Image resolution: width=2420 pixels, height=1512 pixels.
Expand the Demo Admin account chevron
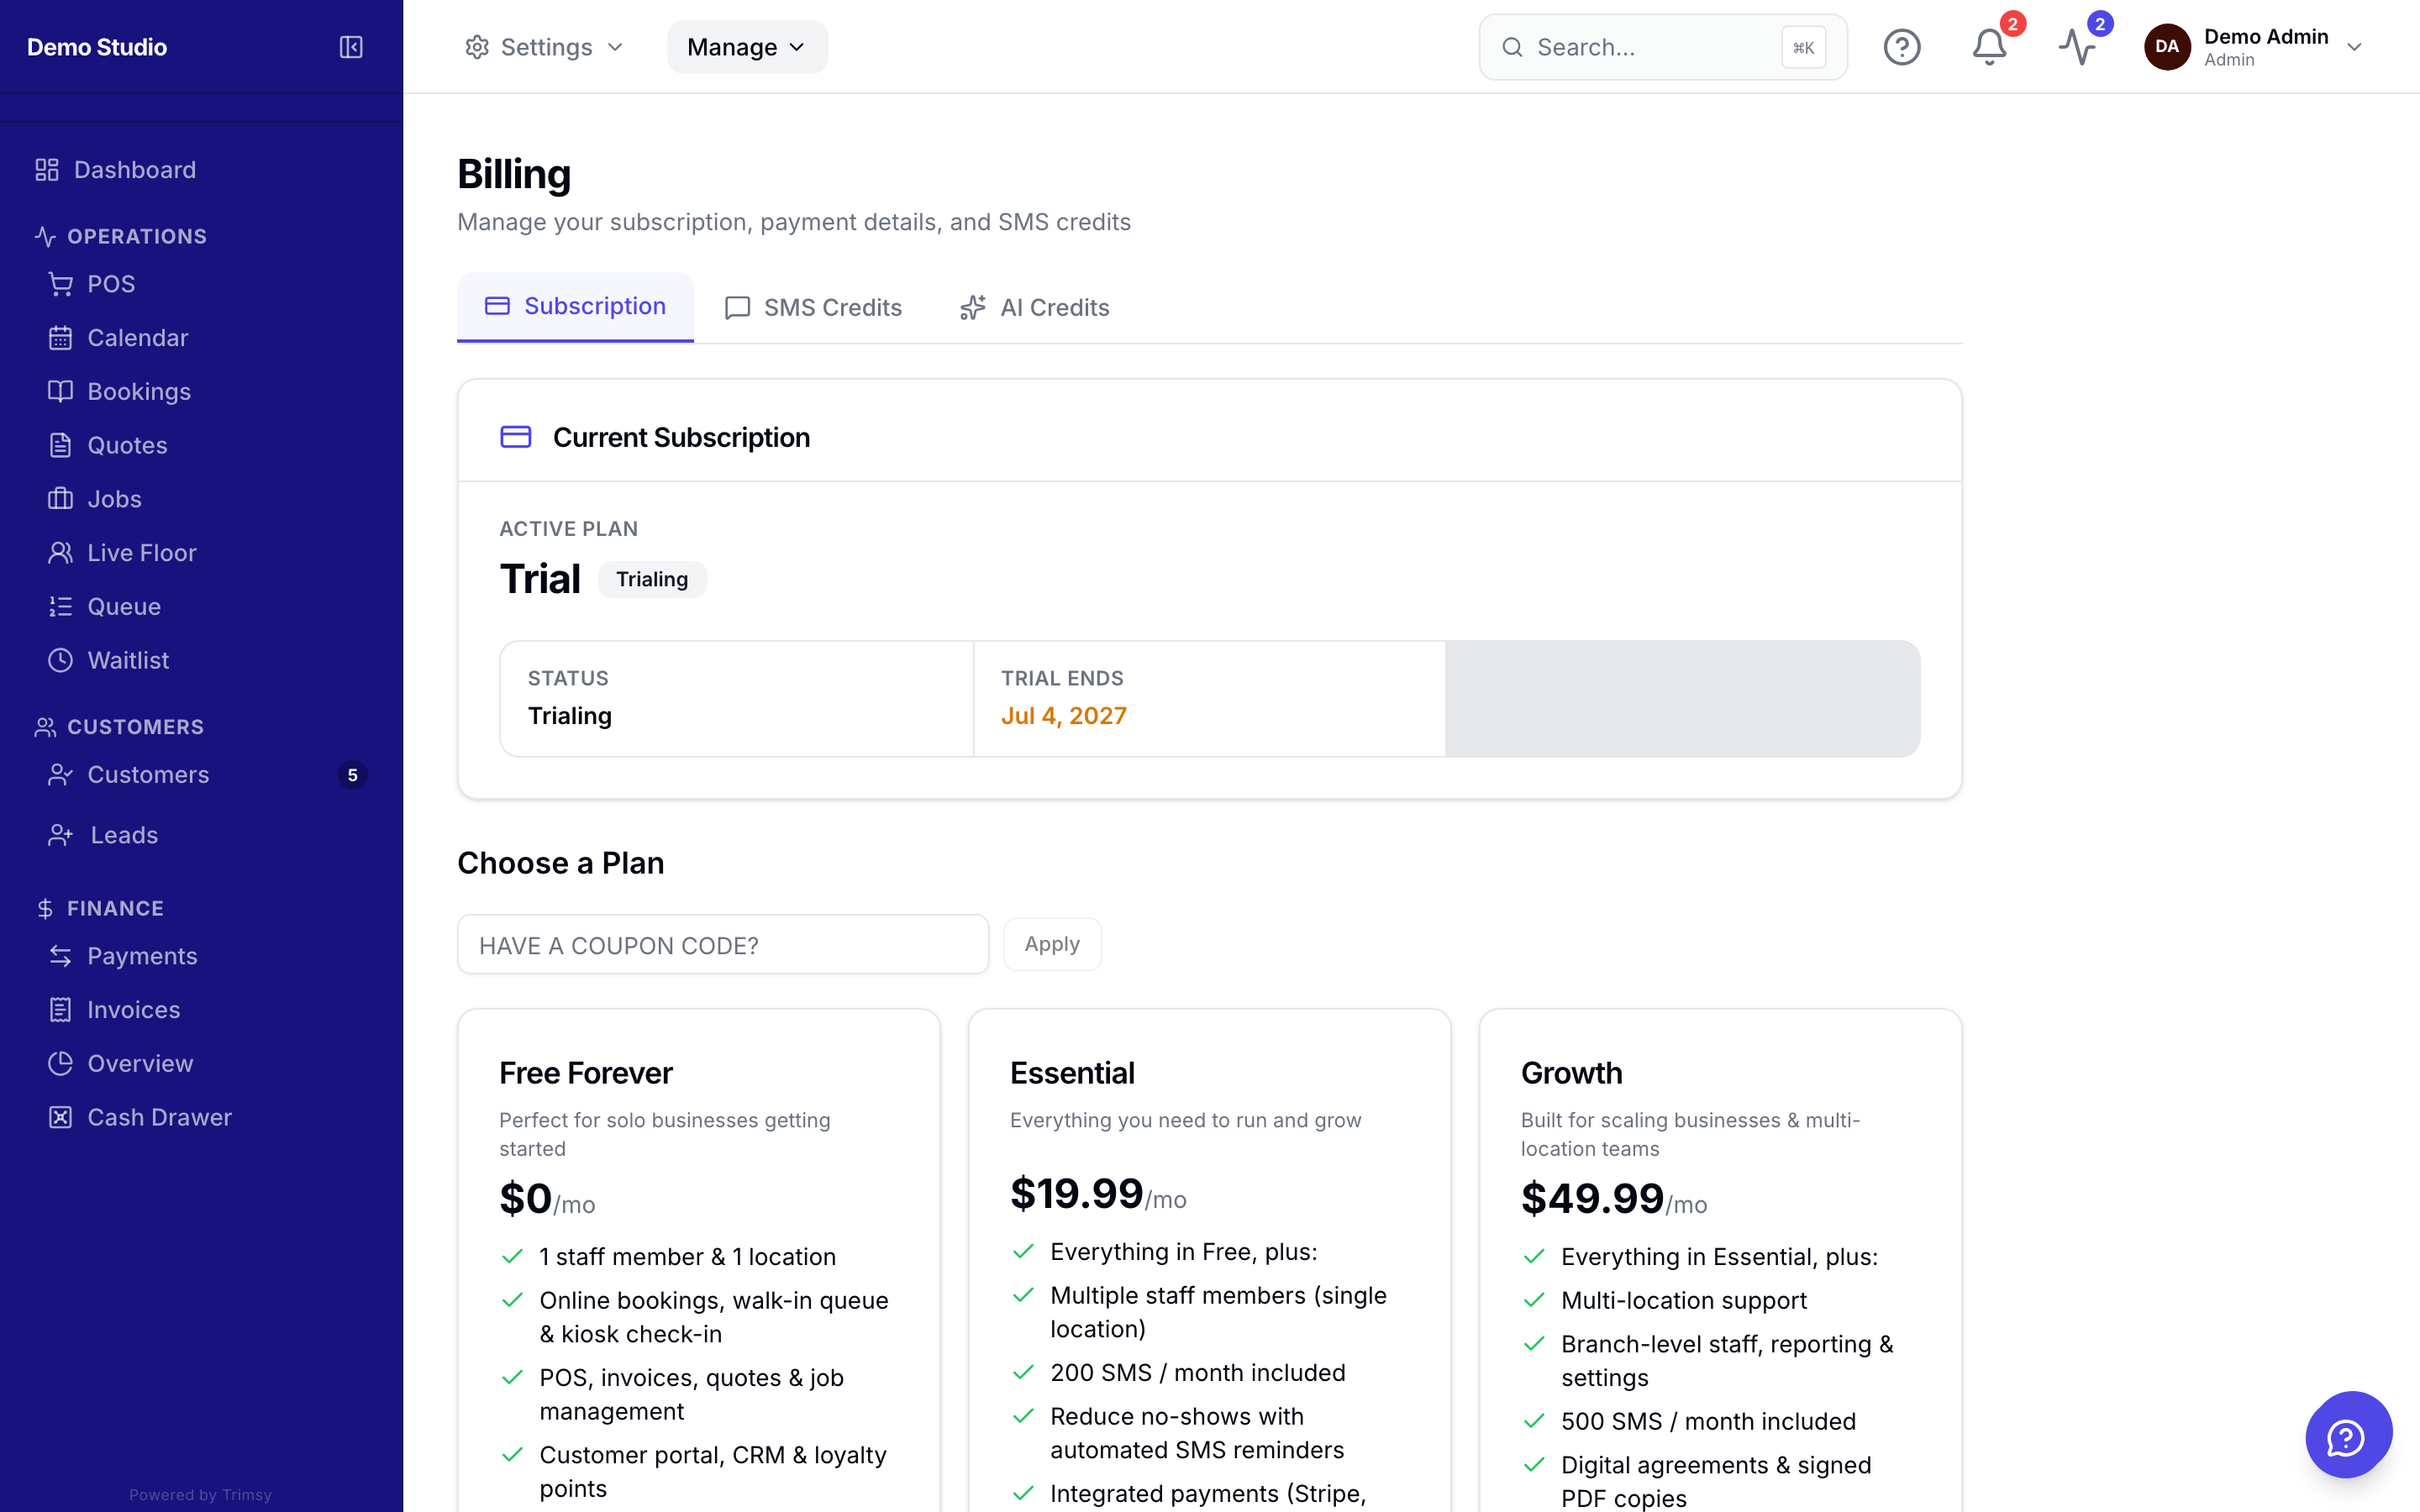pos(2354,47)
